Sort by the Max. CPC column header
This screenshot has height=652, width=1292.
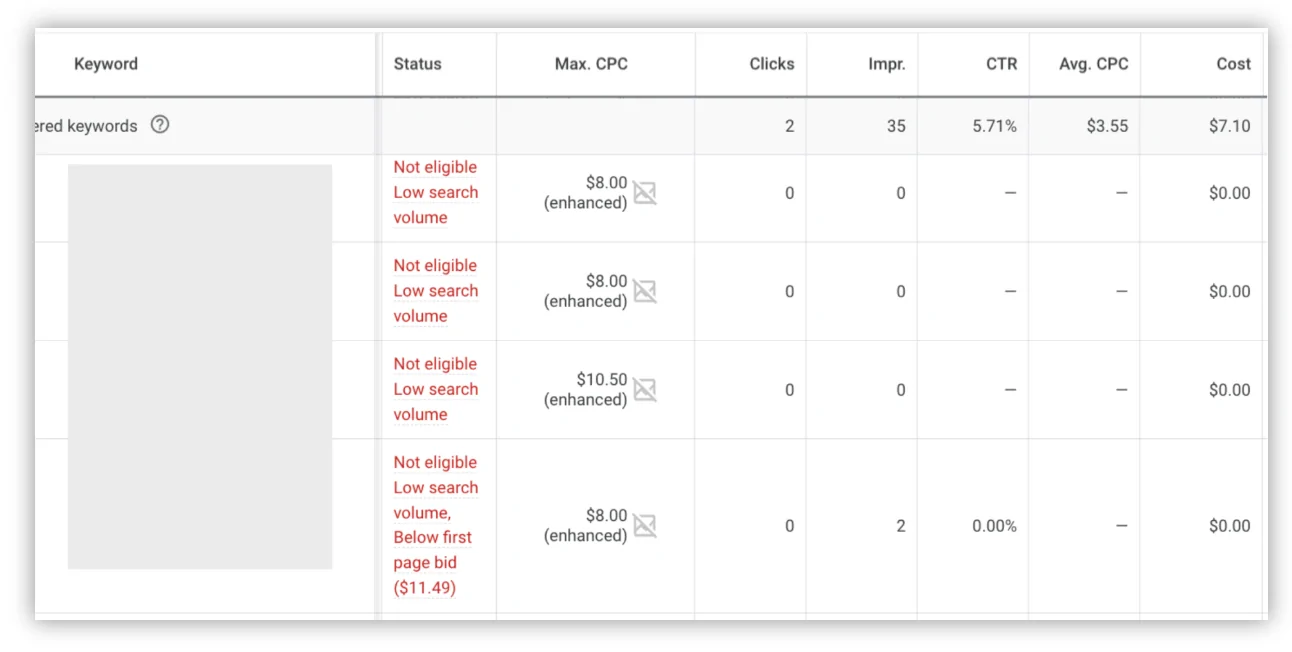pyautogui.click(x=591, y=64)
